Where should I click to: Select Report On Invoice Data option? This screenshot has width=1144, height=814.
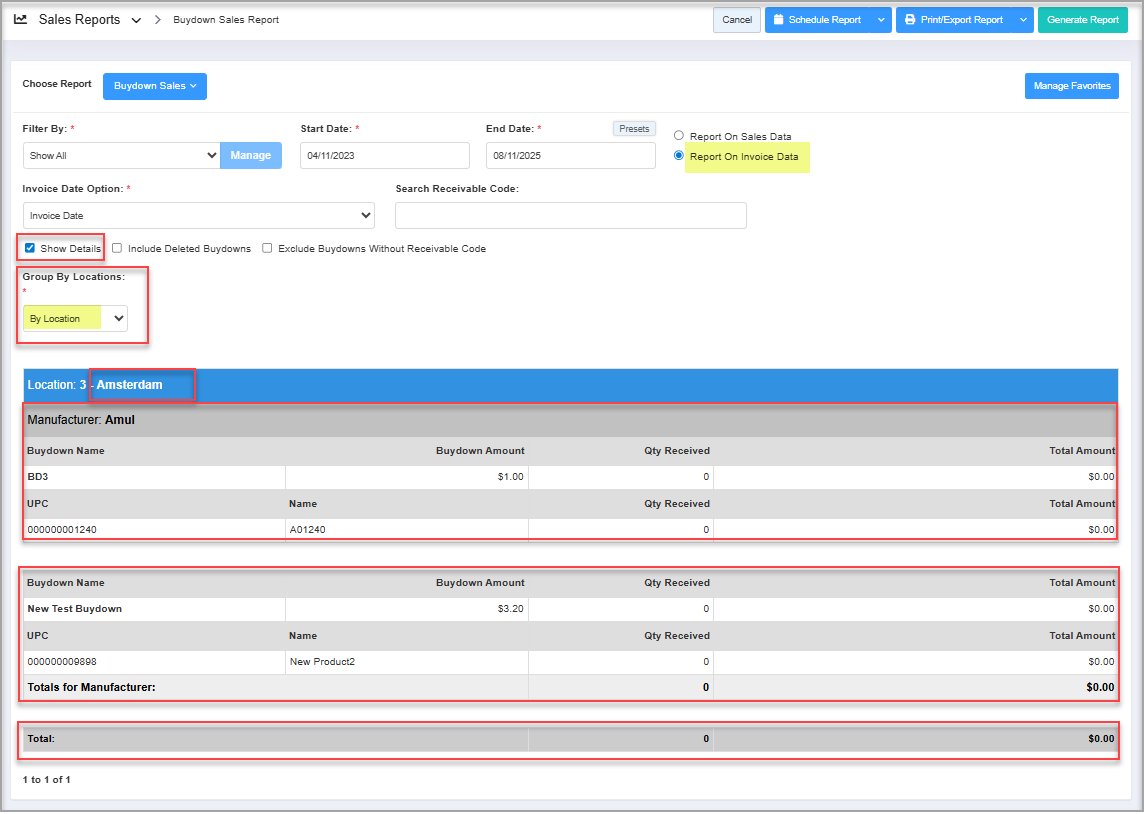(679, 156)
